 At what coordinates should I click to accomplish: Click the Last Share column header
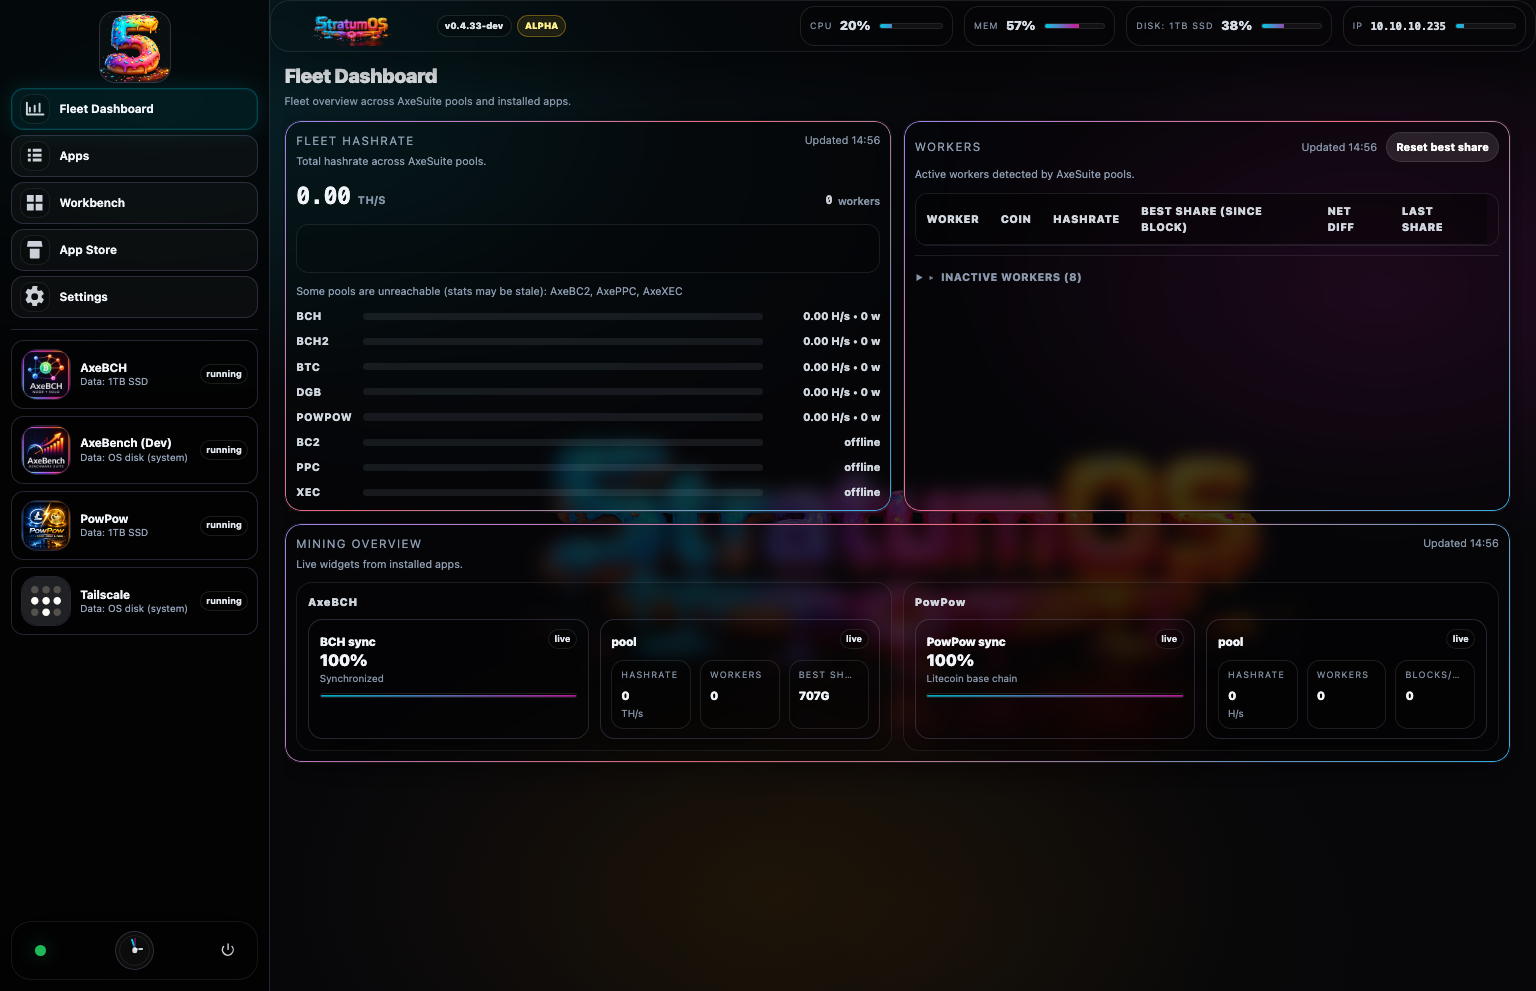(x=1422, y=219)
